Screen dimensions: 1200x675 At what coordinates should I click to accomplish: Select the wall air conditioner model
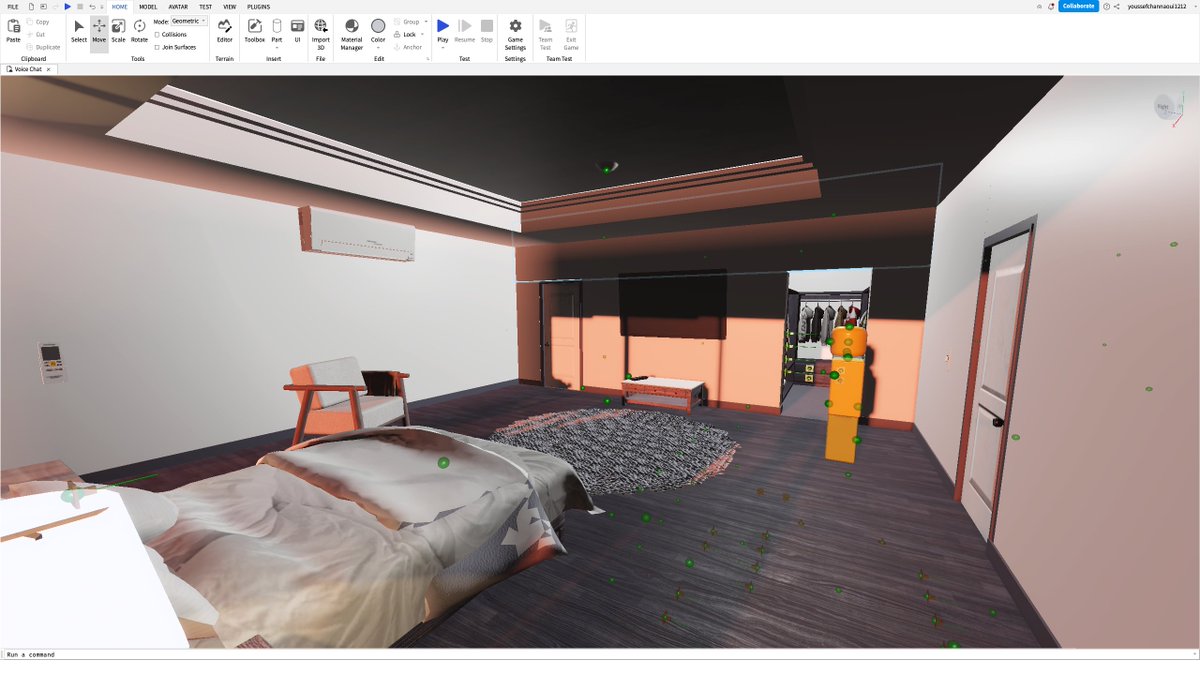(x=358, y=233)
